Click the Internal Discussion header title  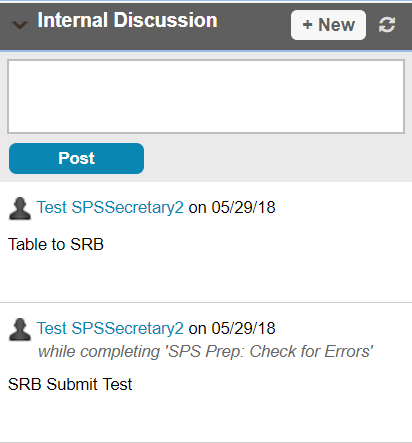127,20
